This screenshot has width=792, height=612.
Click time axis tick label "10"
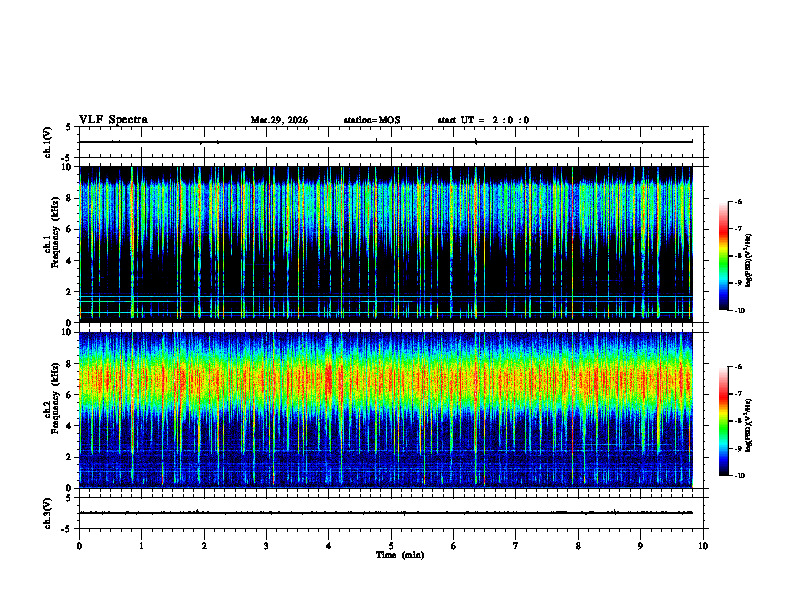[x=703, y=546]
